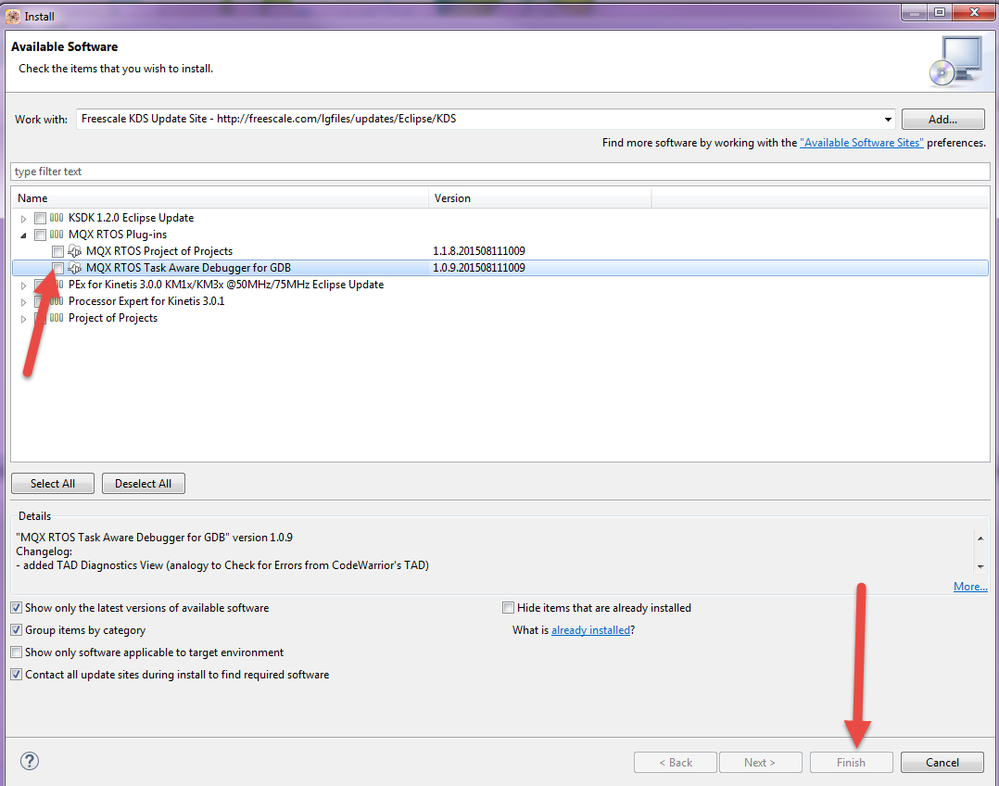This screenshot has width=999, height=786.
Task: Toggle Show only the latest versions checkbox
Action: (x=17, y=608)
